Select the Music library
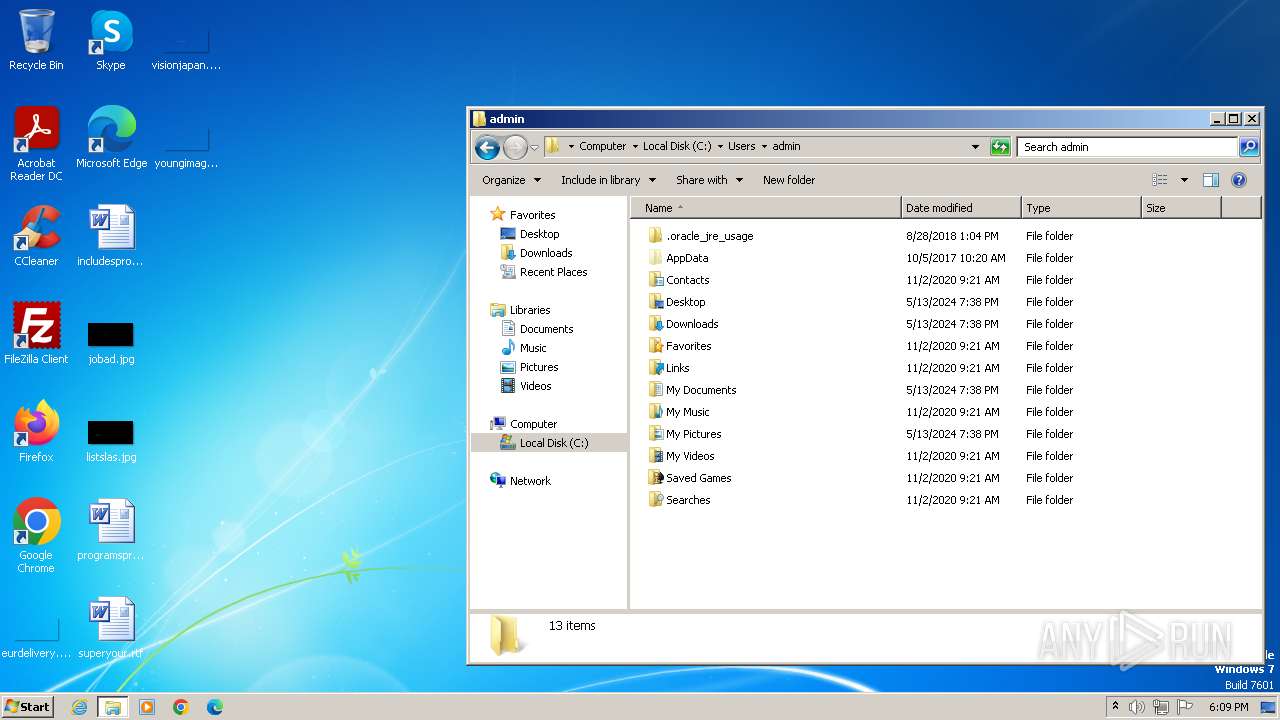This screenshot has height=720, width=1280. click(533, 348)
